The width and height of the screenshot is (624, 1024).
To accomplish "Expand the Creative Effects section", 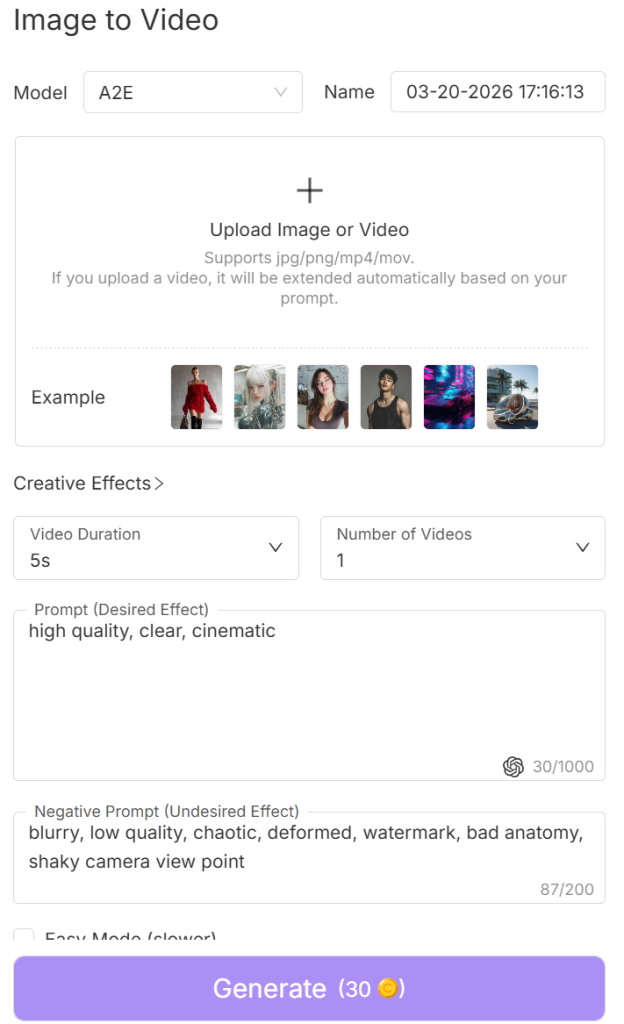I will click(89, 483).
